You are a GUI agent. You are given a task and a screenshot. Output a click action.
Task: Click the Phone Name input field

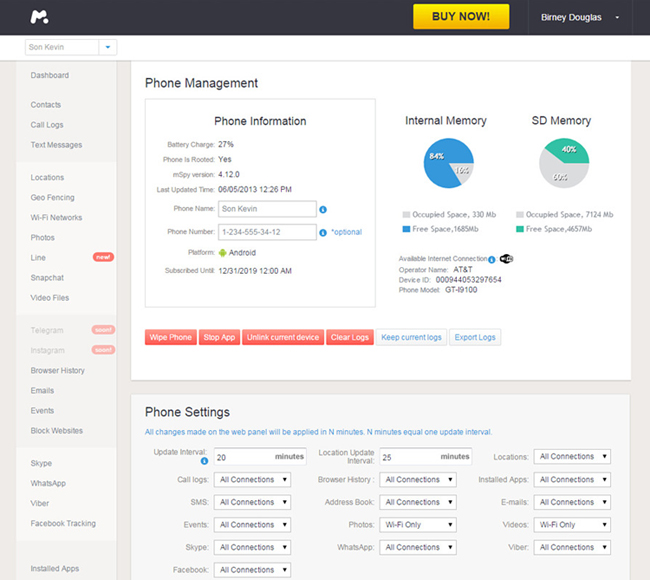coord(267,209)
